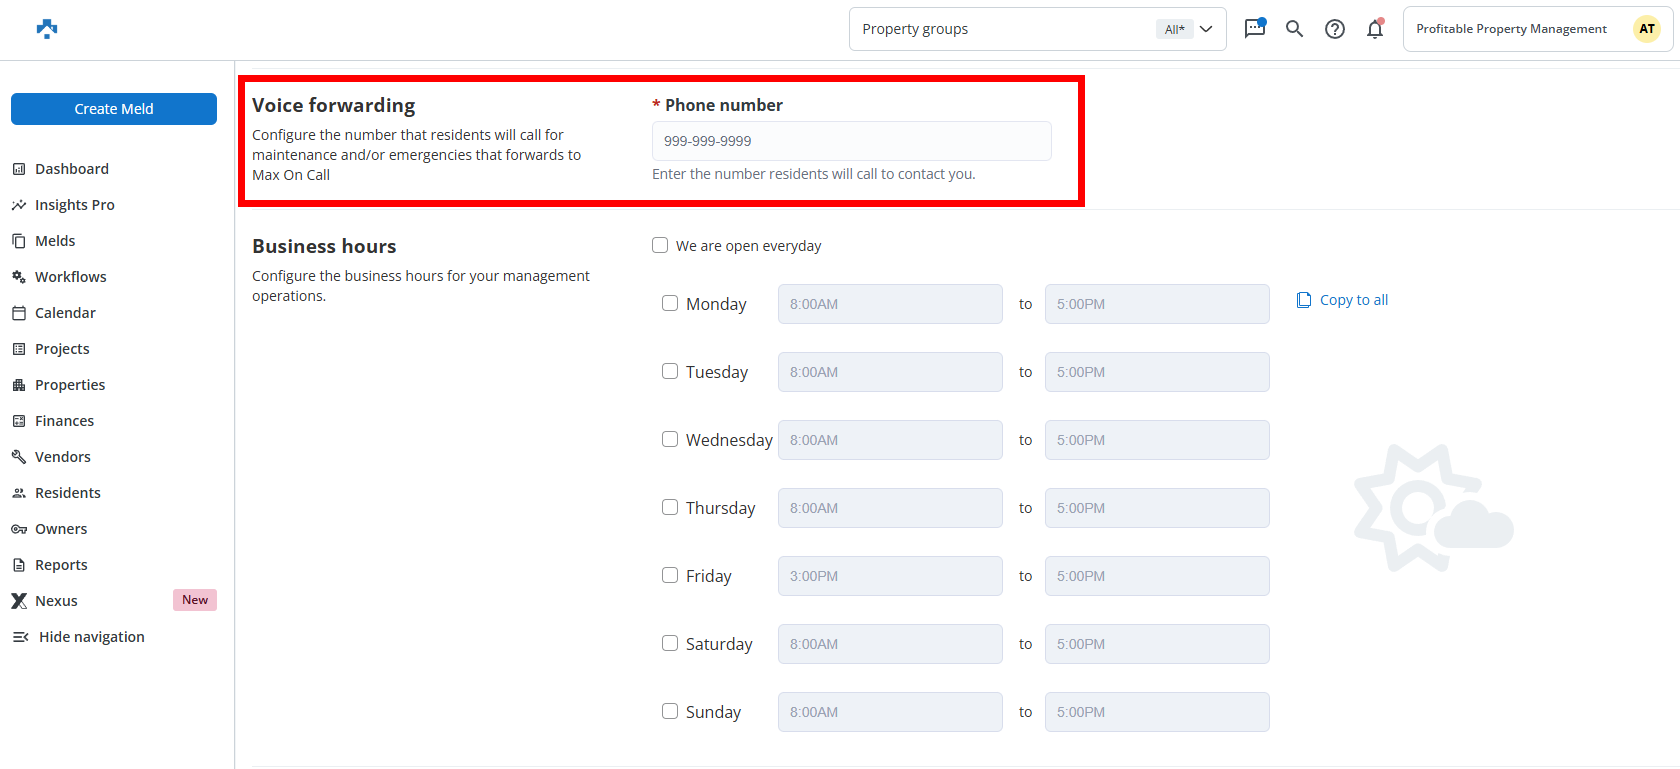Screen dimensions: 1680x769
Task: Tick the Friday checkbox
Action: point(670,575)
